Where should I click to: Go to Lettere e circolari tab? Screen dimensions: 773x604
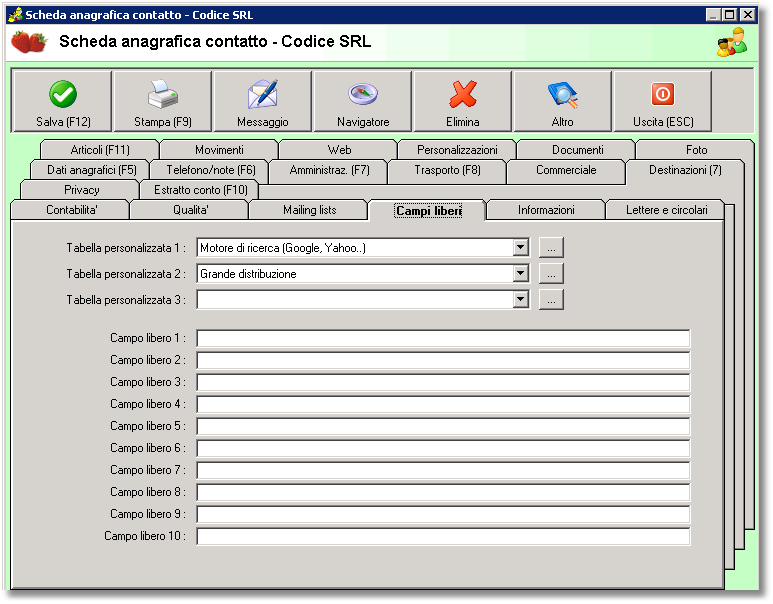click(x=666, y=210)
